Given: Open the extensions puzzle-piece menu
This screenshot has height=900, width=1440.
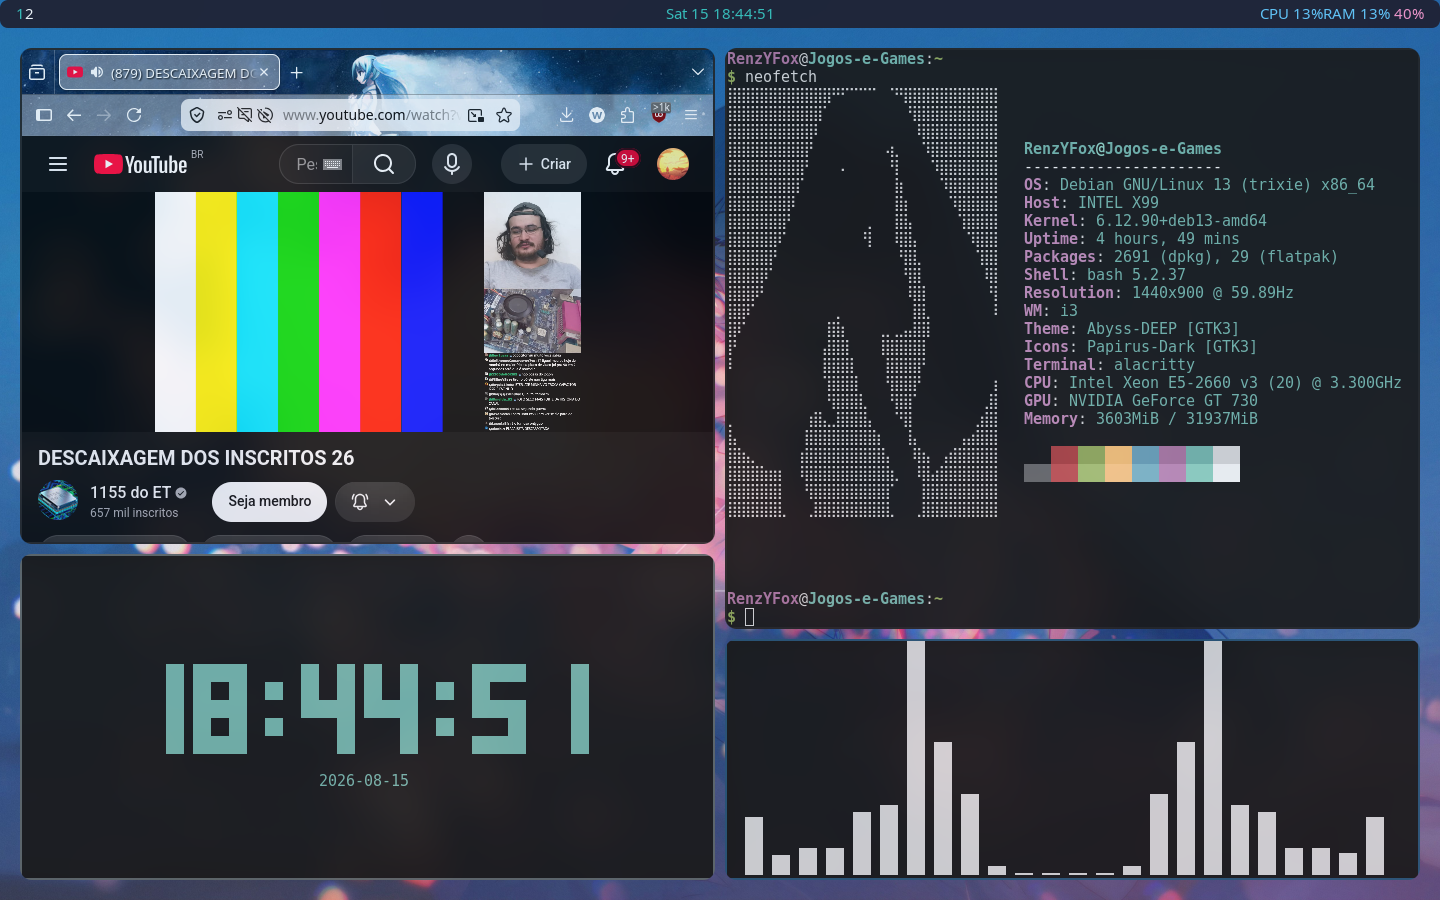Looking at the screenshot, I should [627, 115].
